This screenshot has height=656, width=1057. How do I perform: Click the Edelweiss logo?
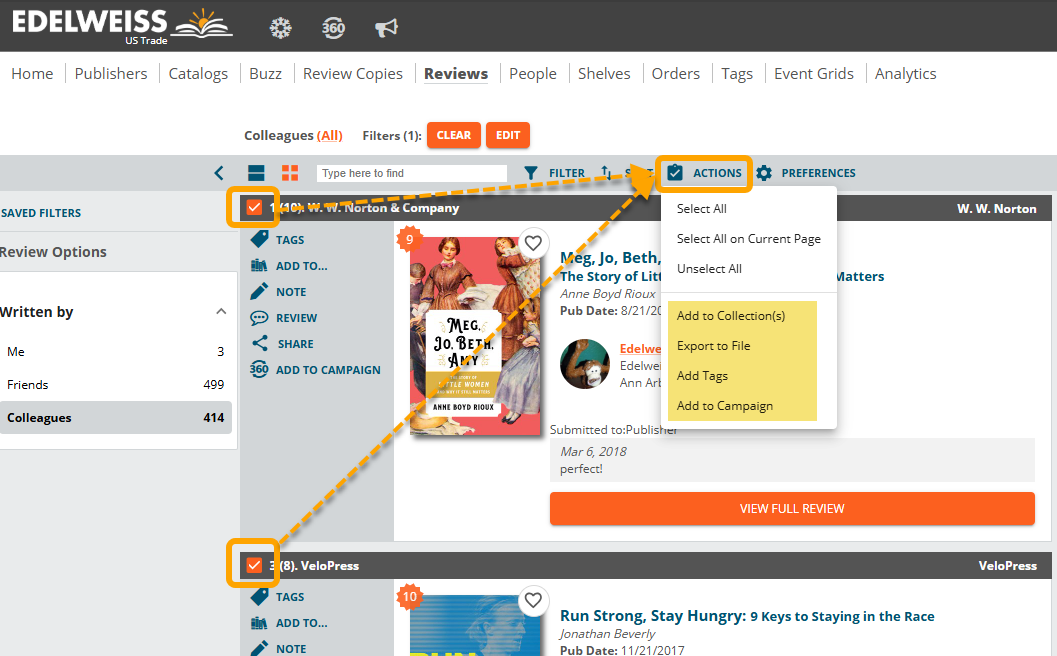coord(122,26)
